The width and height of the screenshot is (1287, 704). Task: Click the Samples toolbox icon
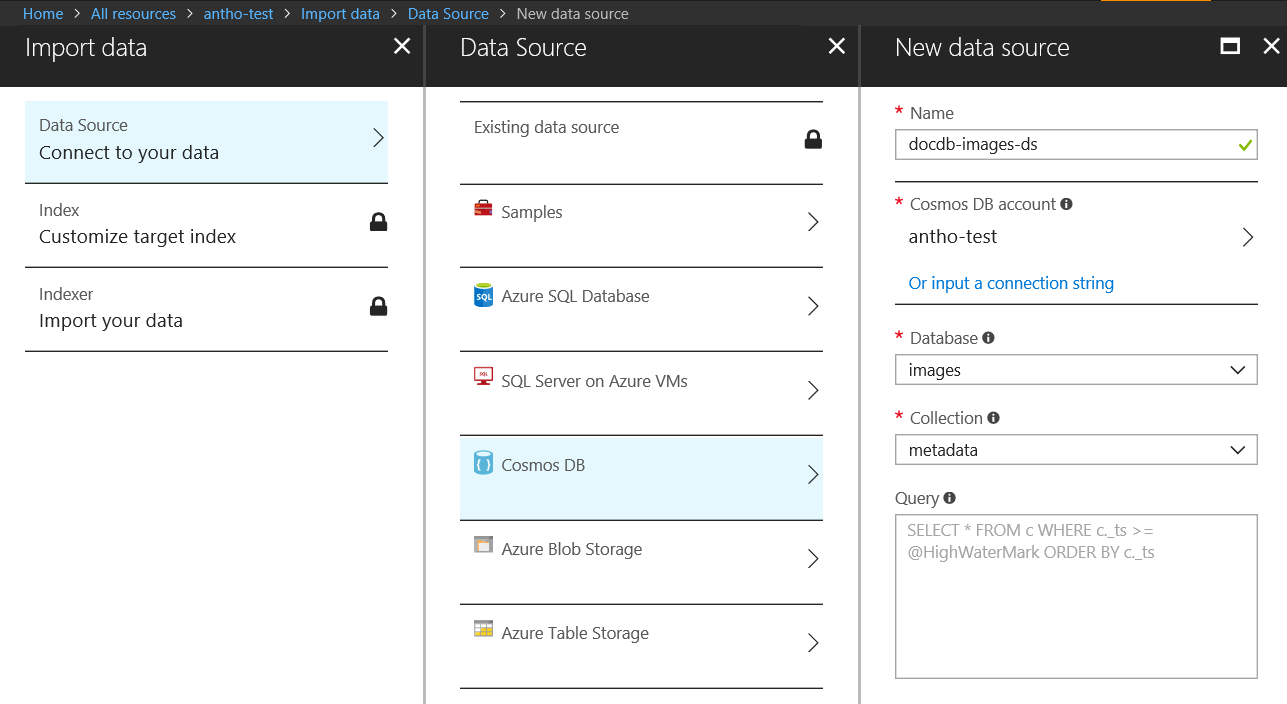click(x=483, y=209)
